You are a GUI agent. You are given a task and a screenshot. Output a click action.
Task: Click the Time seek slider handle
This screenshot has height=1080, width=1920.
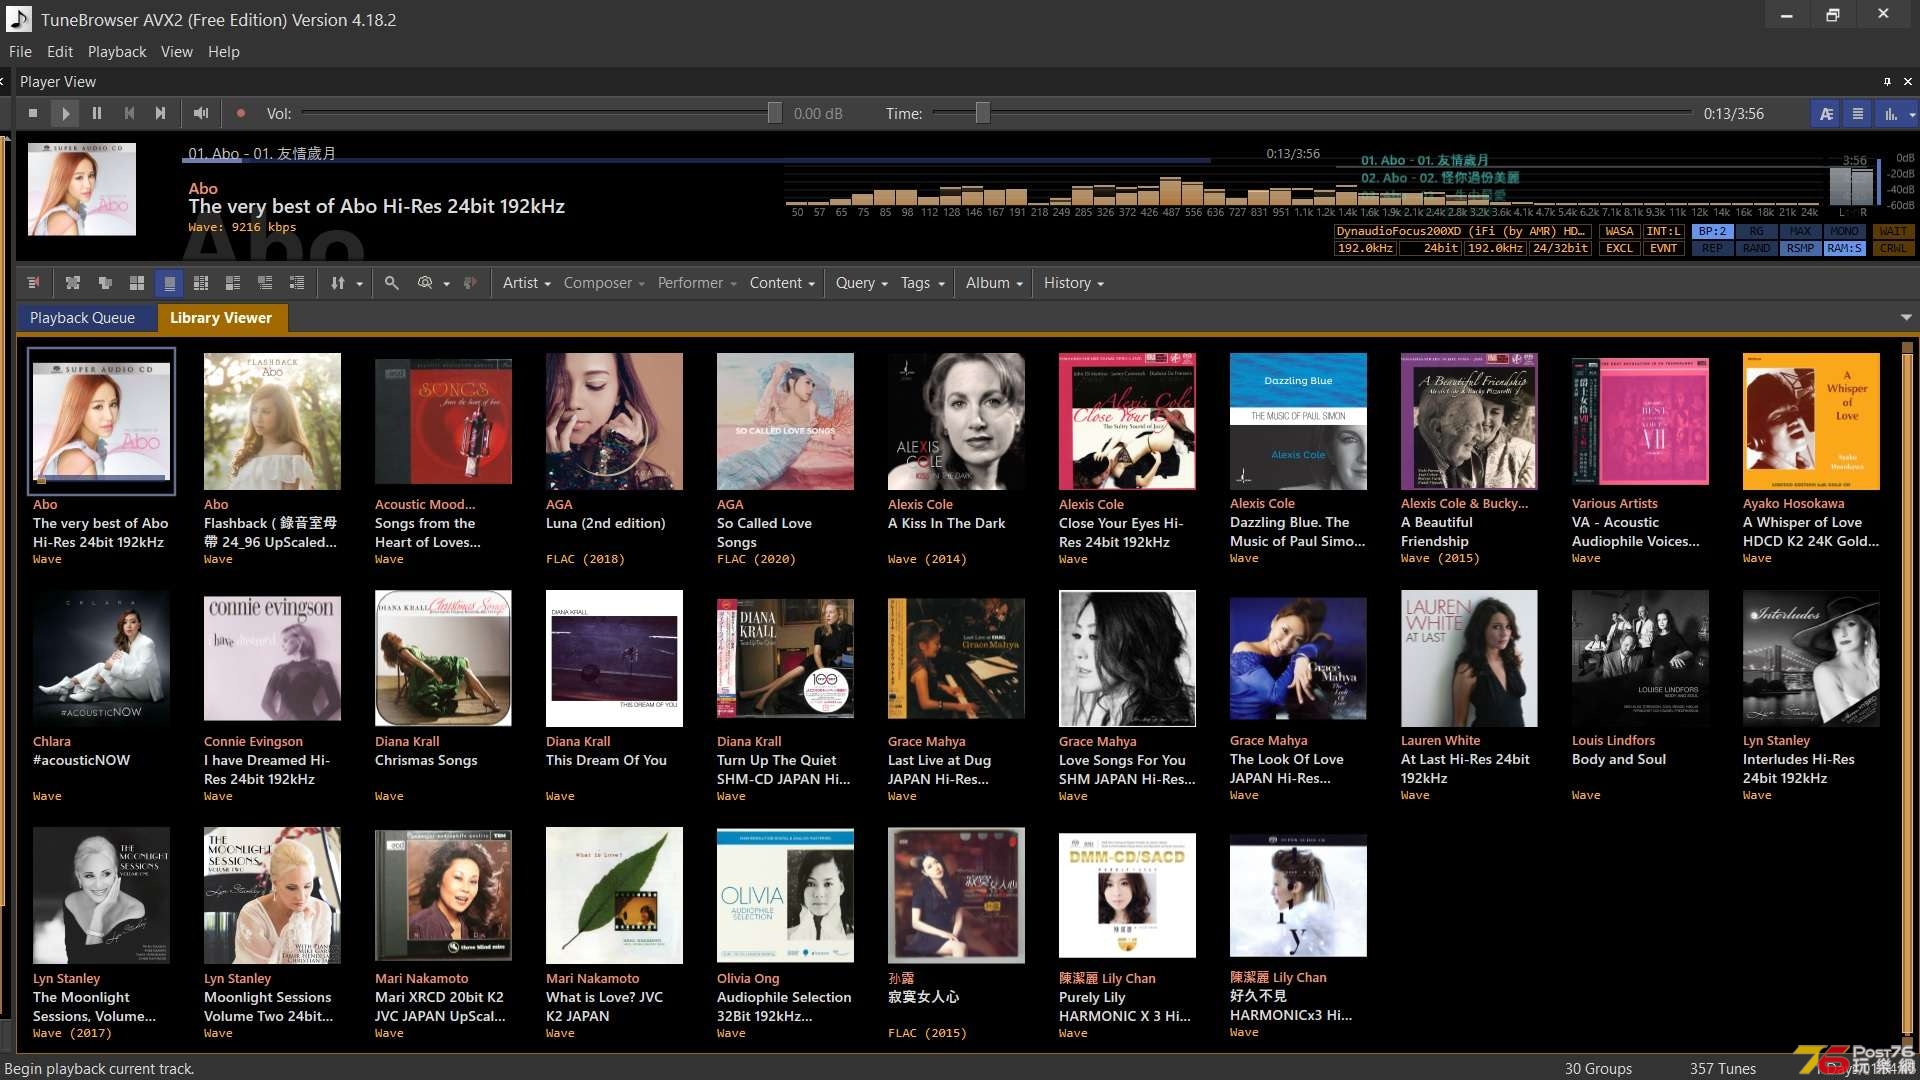(x=982, y=113)
